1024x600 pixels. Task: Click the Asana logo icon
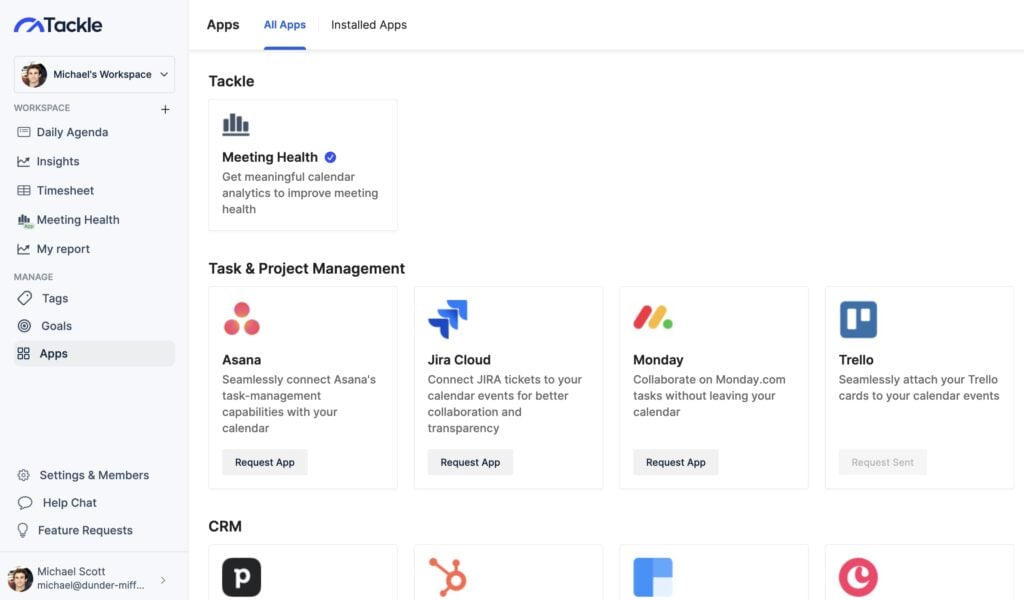click(x=242, y=319)
